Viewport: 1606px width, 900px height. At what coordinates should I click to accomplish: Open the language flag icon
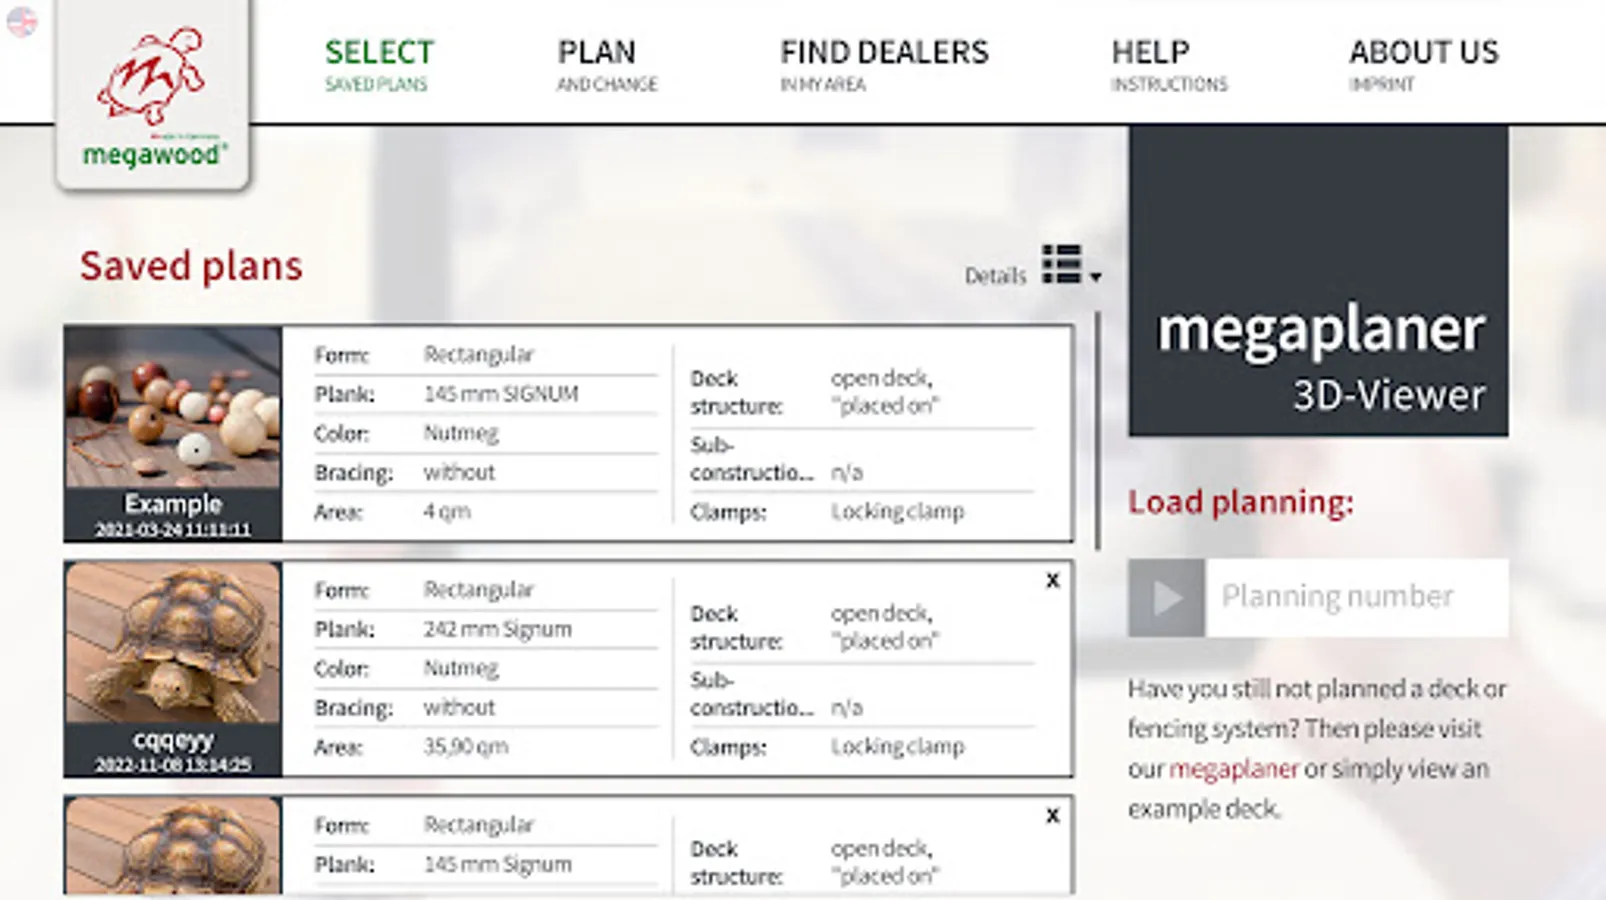21,20
